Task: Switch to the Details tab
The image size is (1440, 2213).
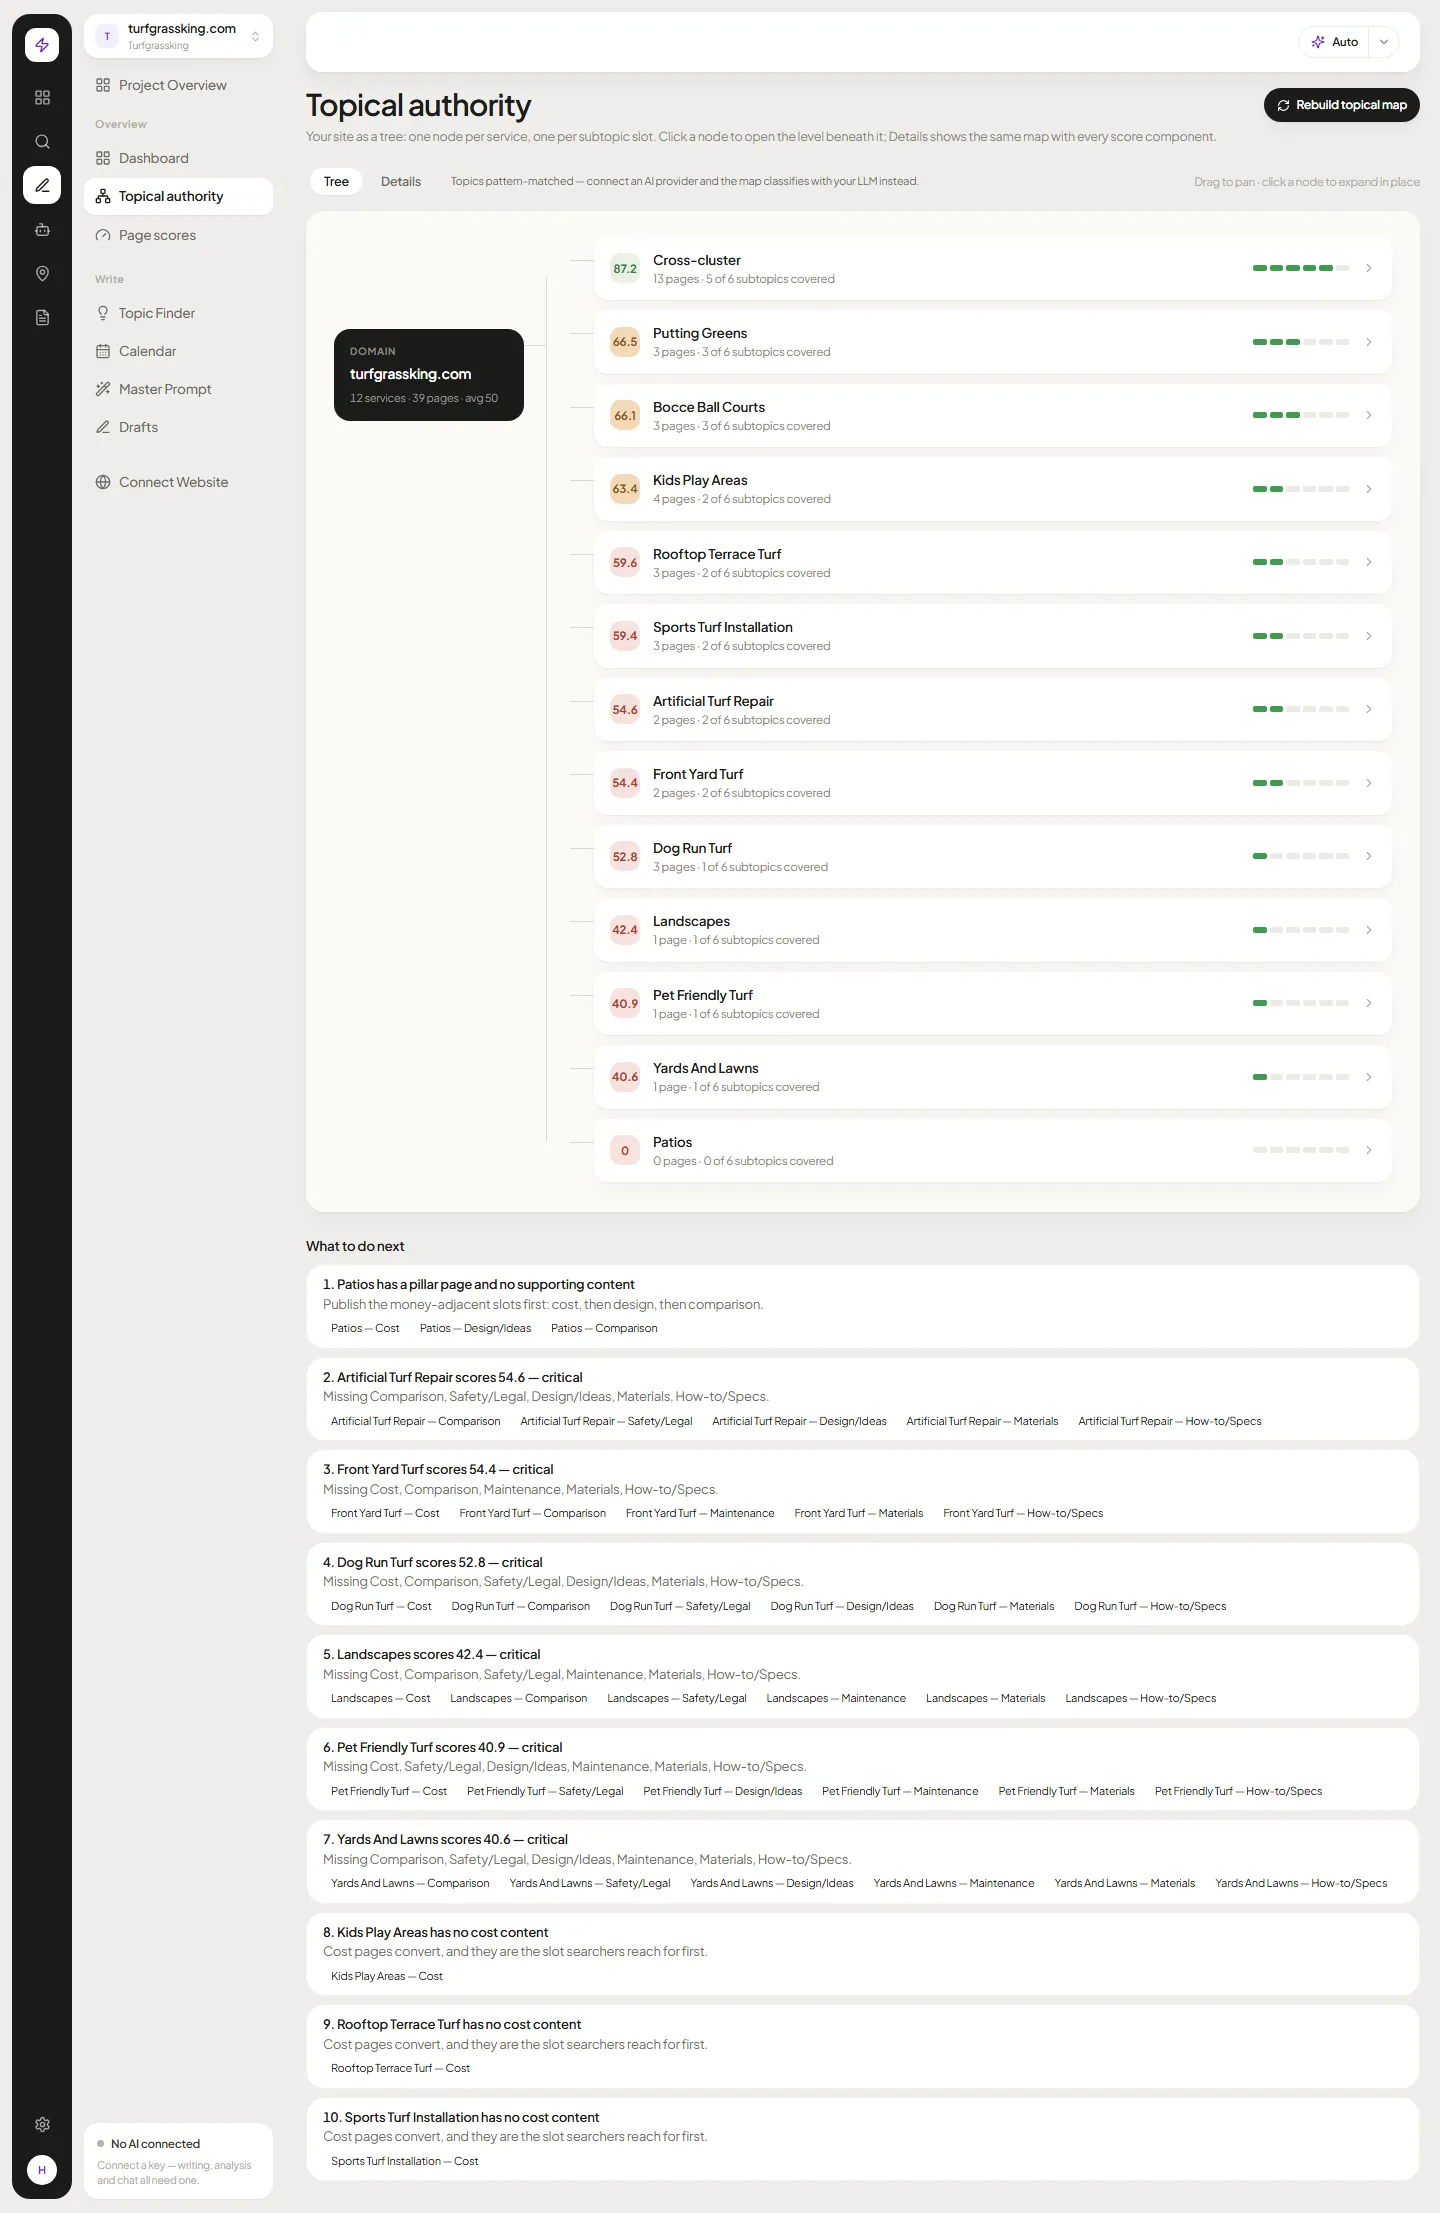Action: click(401, 181)
